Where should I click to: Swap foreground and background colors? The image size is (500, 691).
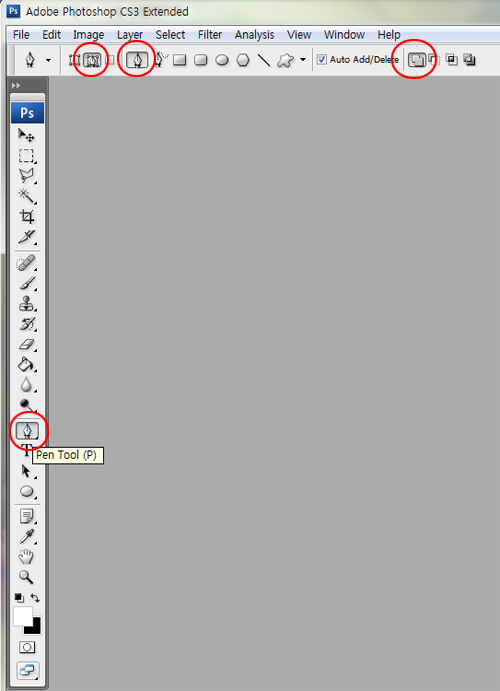(35, 598)
